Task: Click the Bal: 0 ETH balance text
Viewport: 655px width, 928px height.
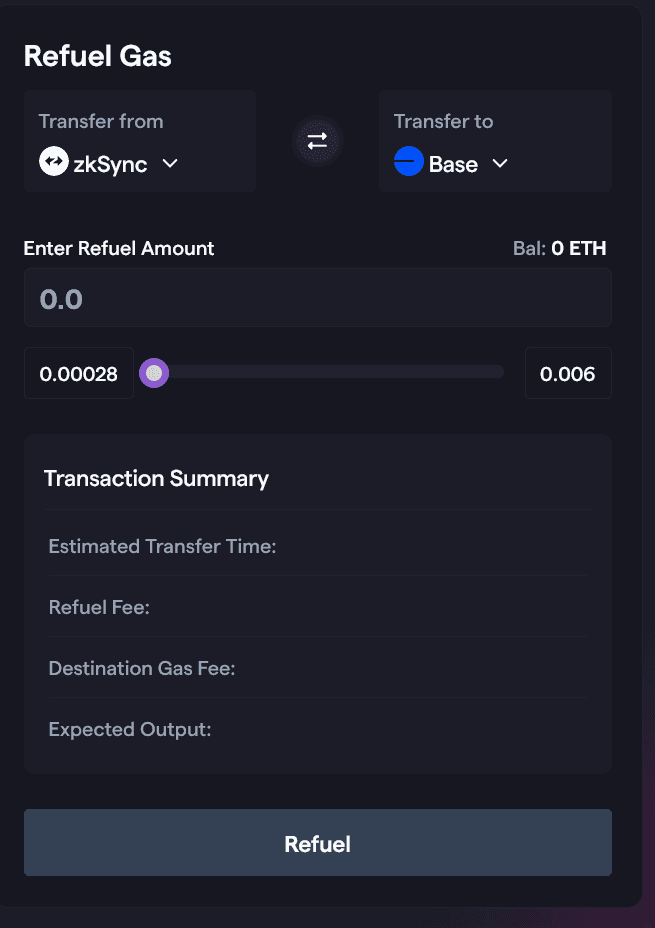Action: [x=559, y=248]
